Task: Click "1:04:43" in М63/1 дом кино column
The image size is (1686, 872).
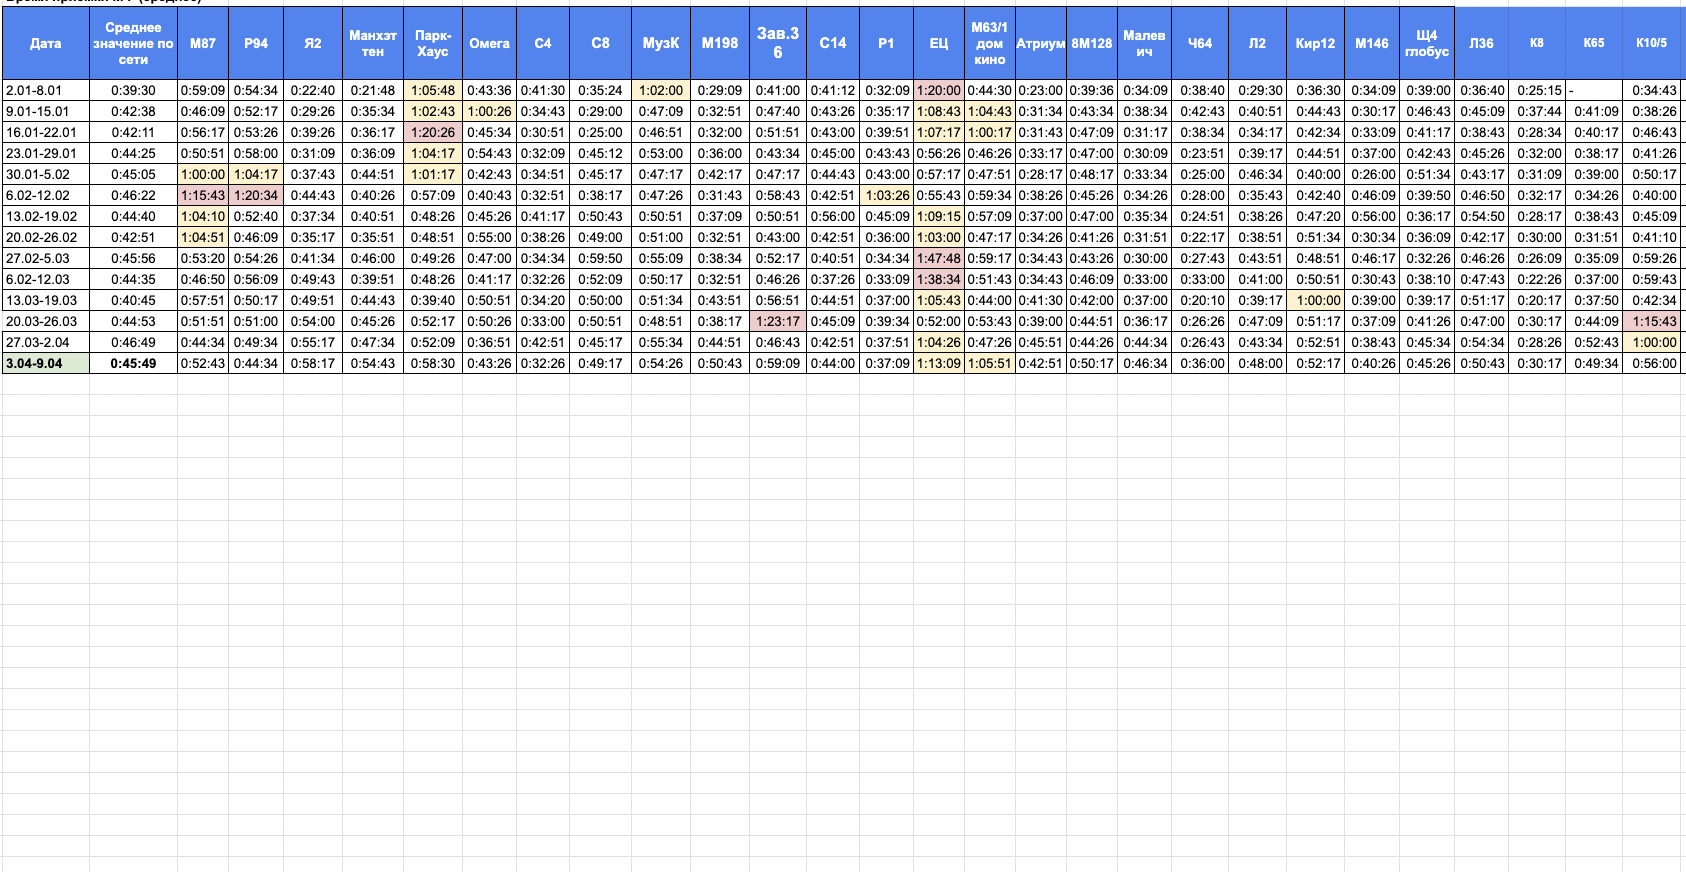Action: tap(990, 111)
